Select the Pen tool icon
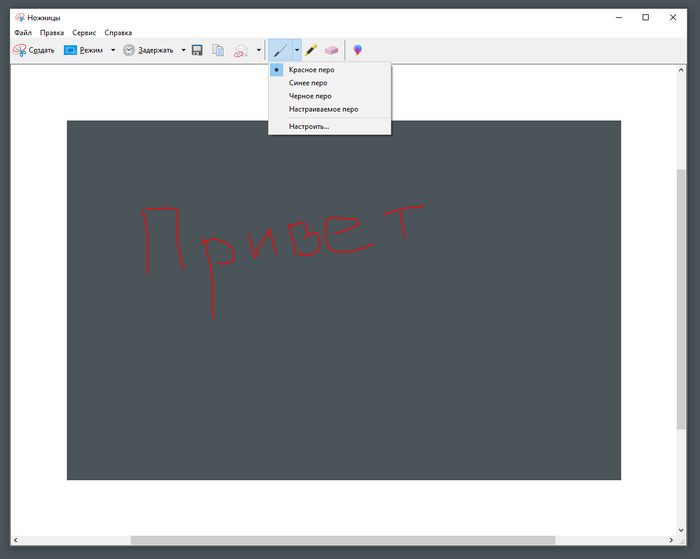The image size is (700, 559). click(x=280, y=50)
